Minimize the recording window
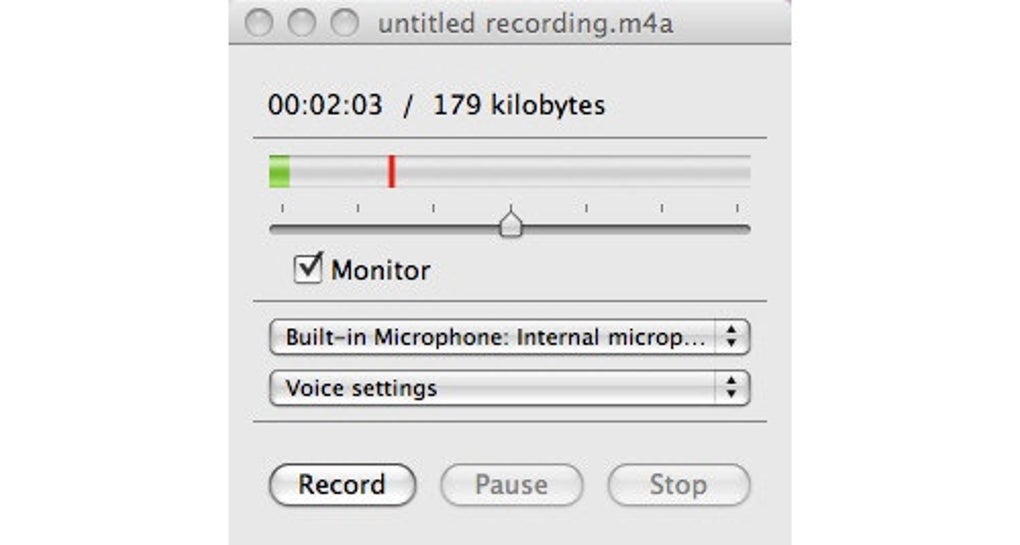 coord(302,23)
